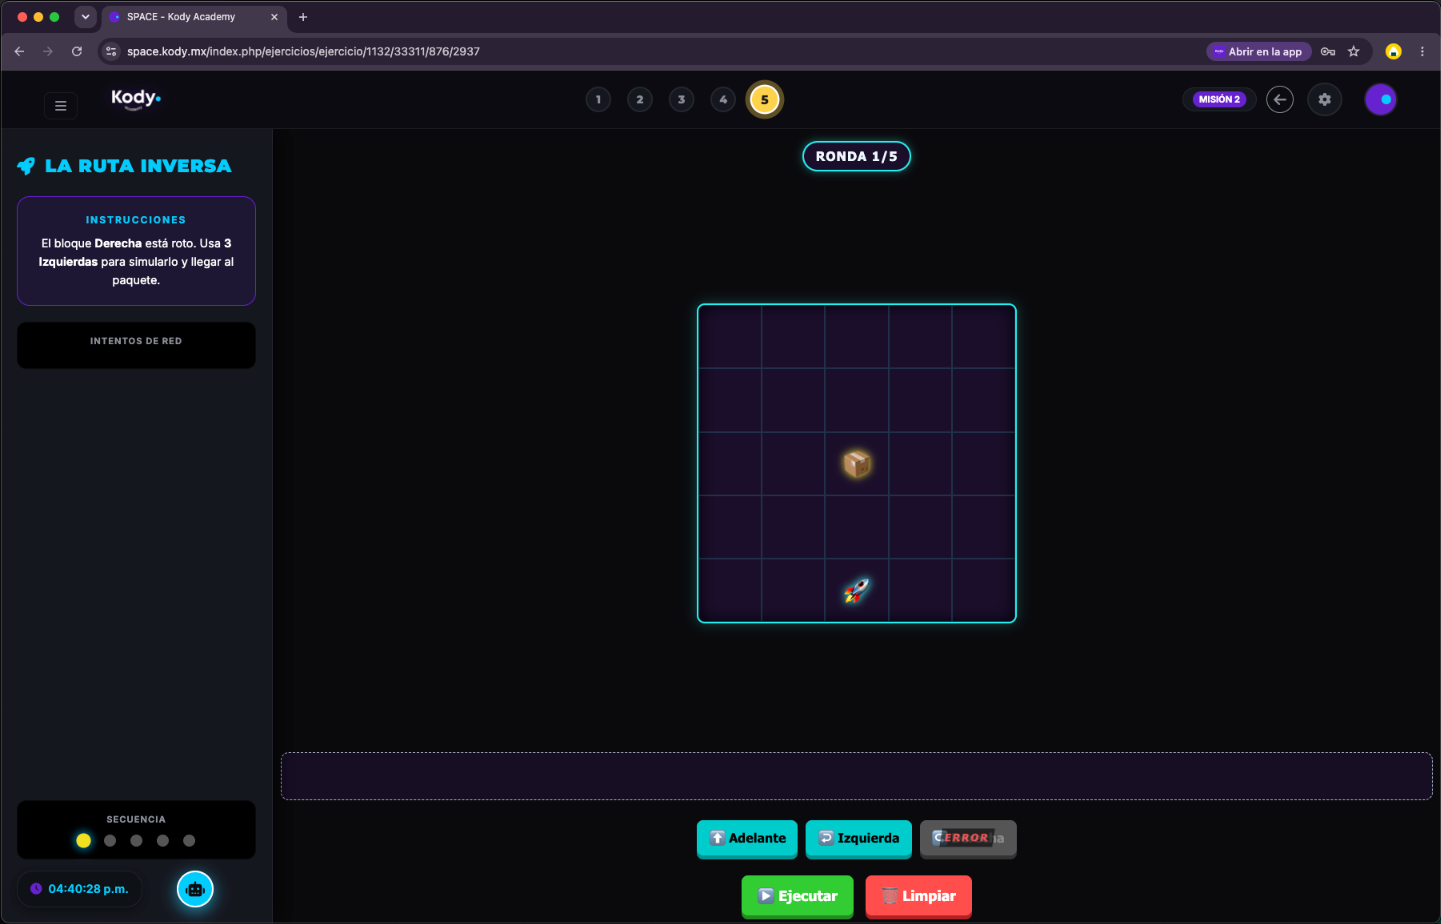Click the site info icon in address bar
Viewport: 1441px width, 924px height.
111,51
